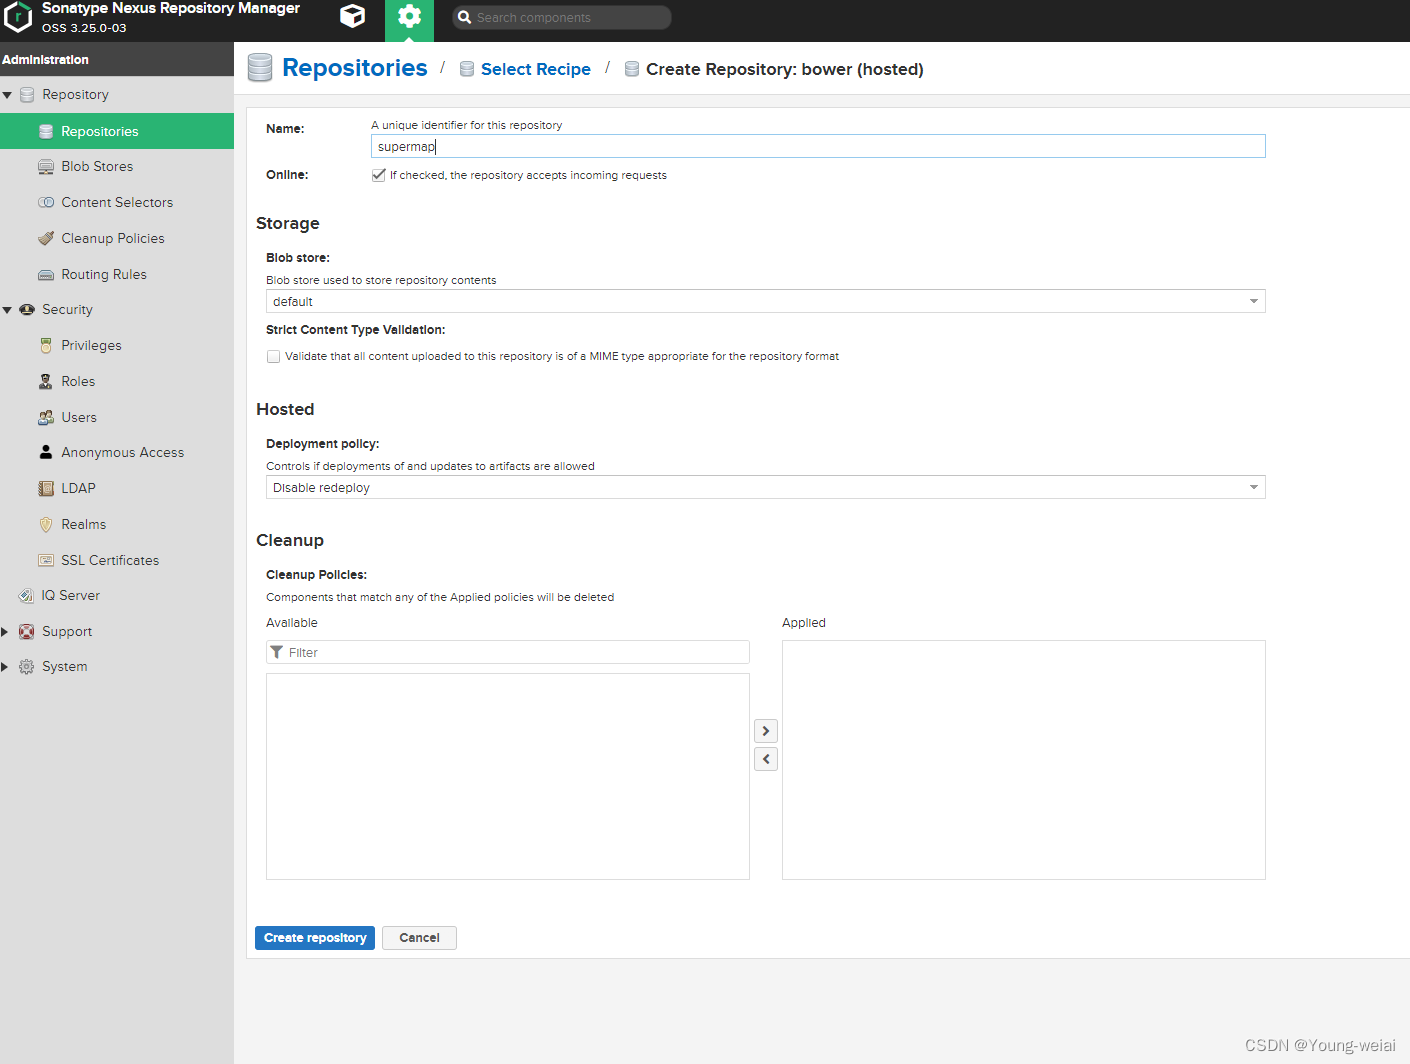Image resolution: width=1410 pixels, height=1064 pixels.
Task: Open Repositories in the sidebar
Action: click(117, 131)
